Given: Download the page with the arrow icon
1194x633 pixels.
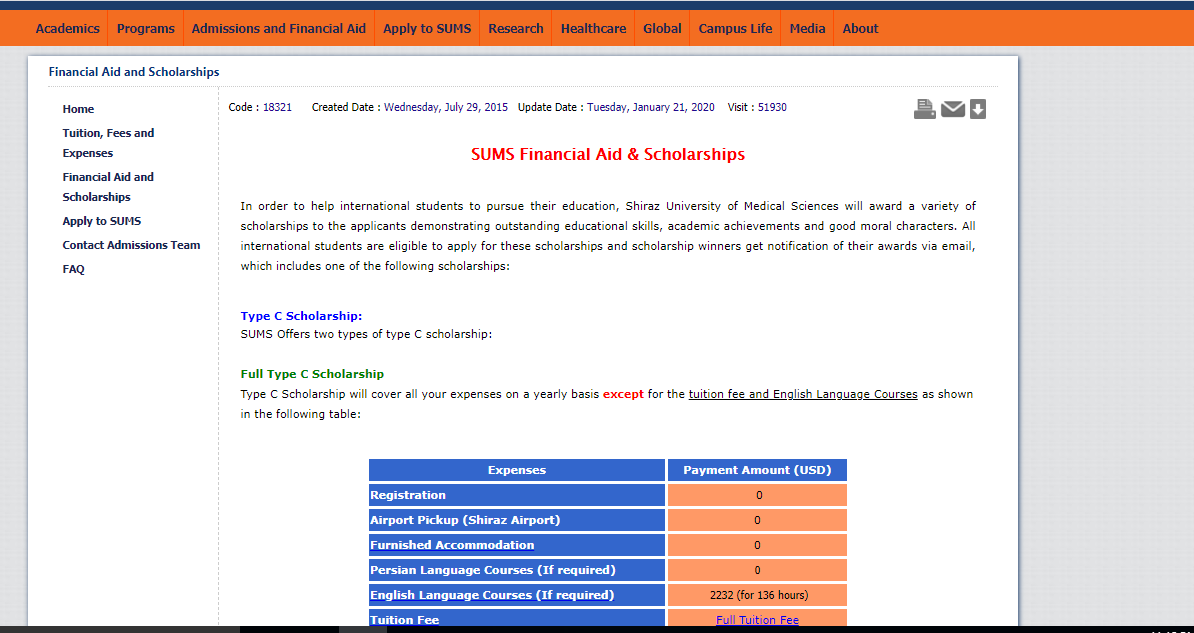Looking at the screenshot, I should click(x=978, y=109).
